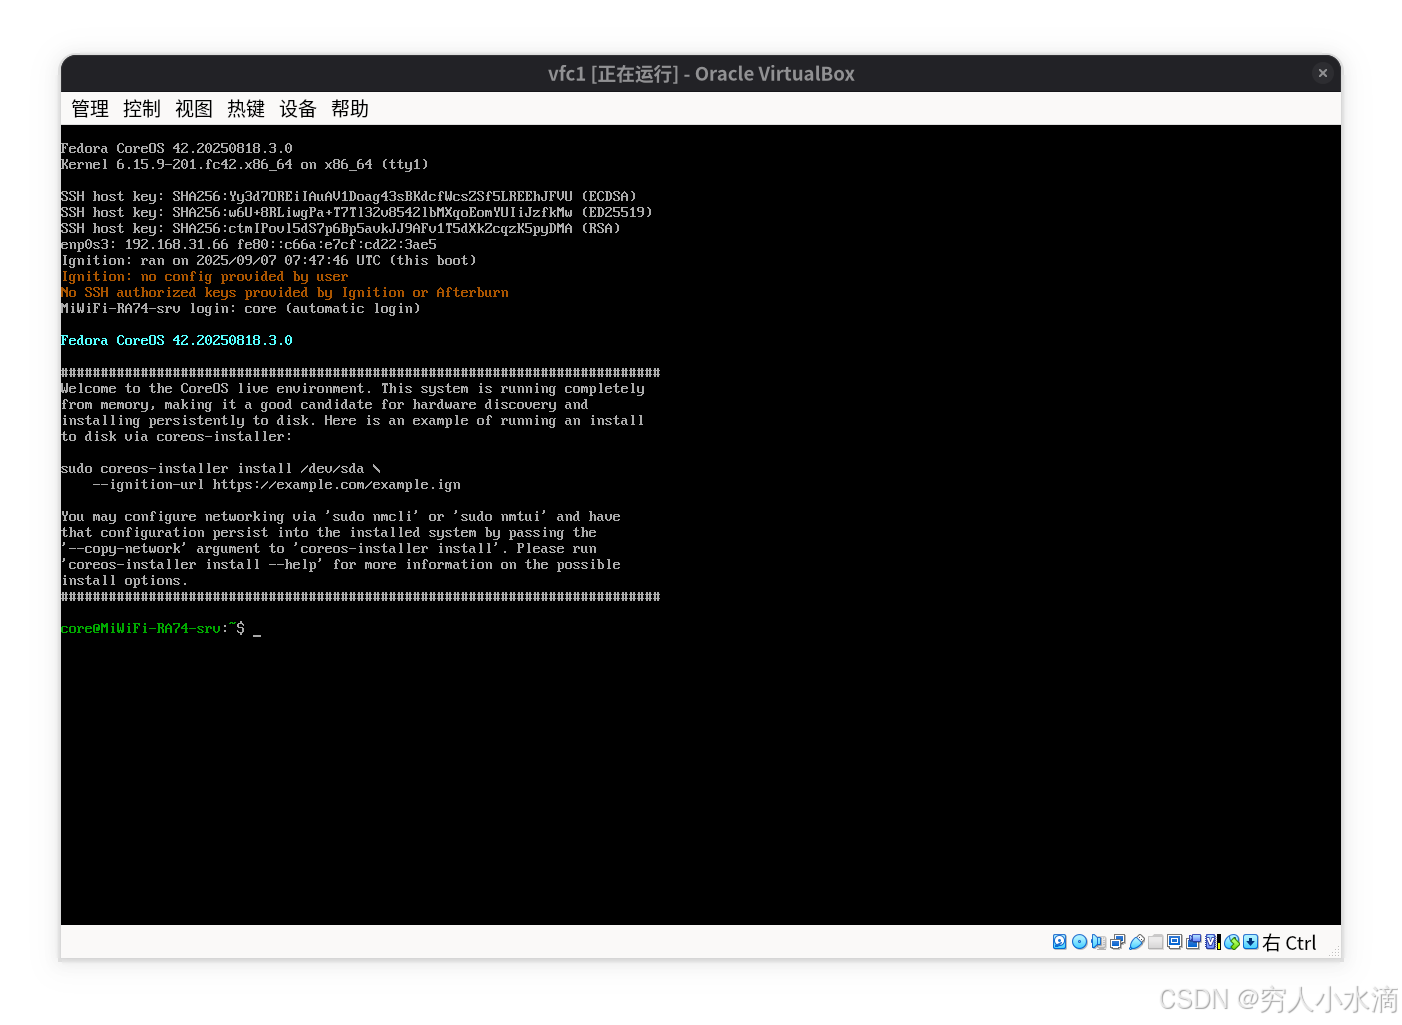Click the ECDSA SSH host key line
Image resolution: width=1402 pixels, height=1025 pixels.
click(x=349, y=196)
